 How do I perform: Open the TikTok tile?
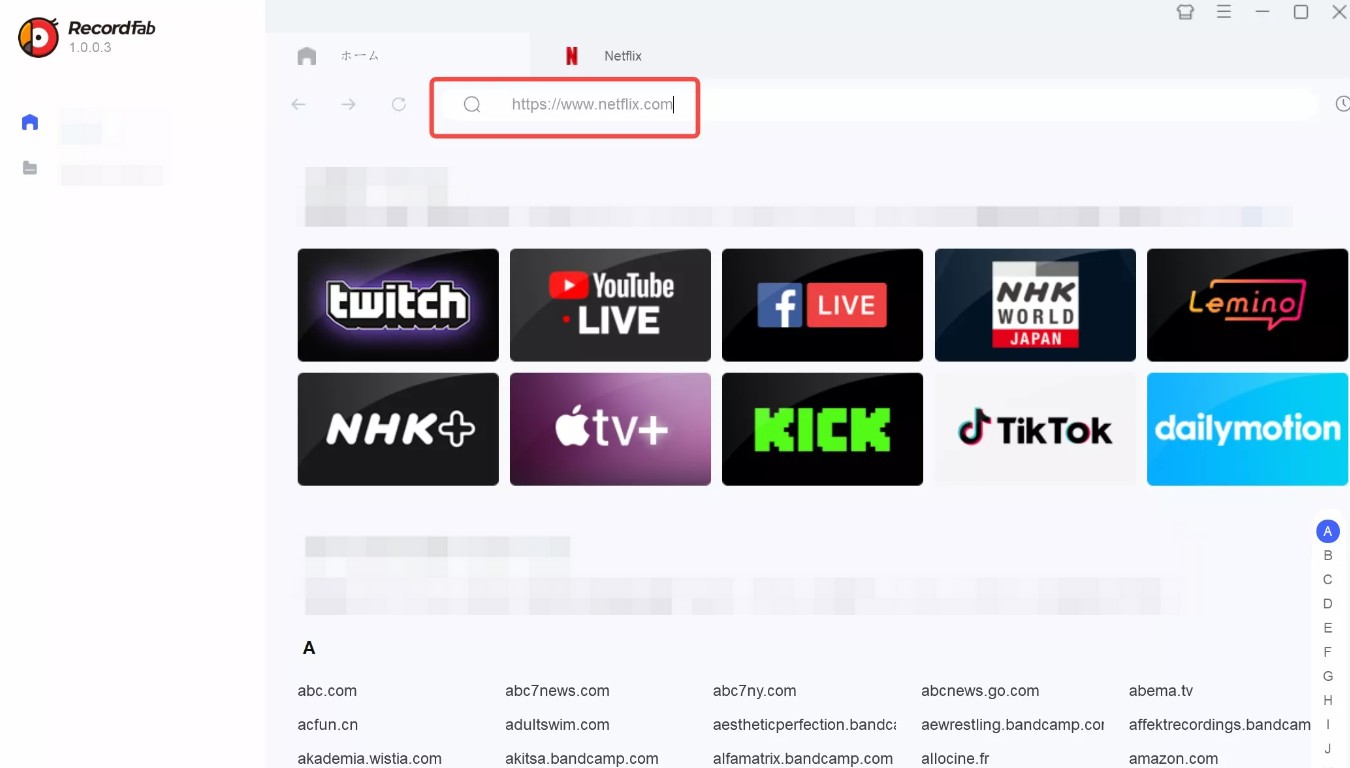(x=1035, y=429)
